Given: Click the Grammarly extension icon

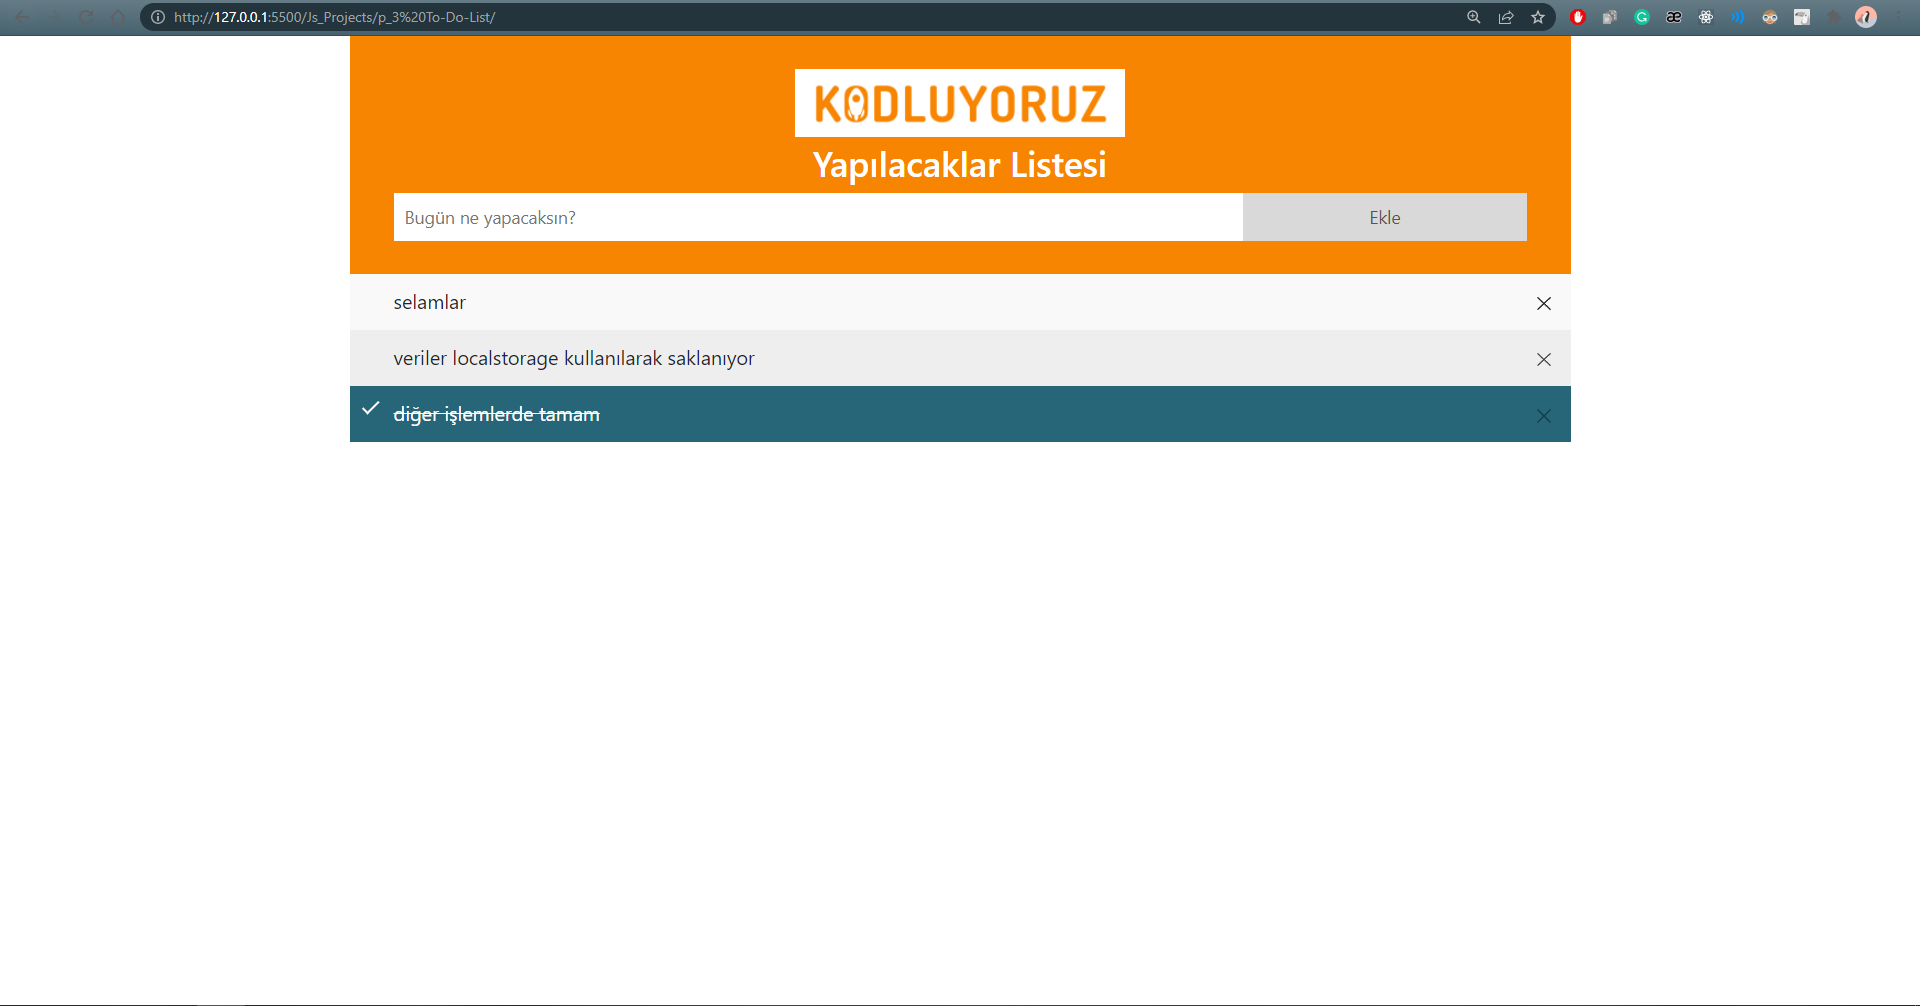Looking at the screenshot, I should [1642, 17].
